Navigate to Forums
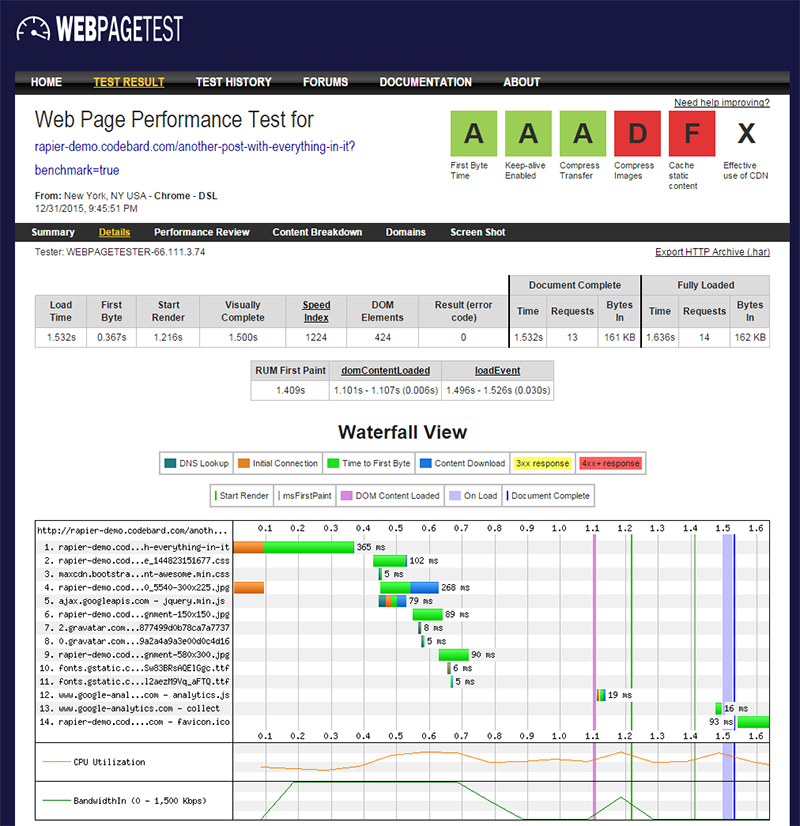The height and width of the screenshot is (826, 800). (325, 82)
